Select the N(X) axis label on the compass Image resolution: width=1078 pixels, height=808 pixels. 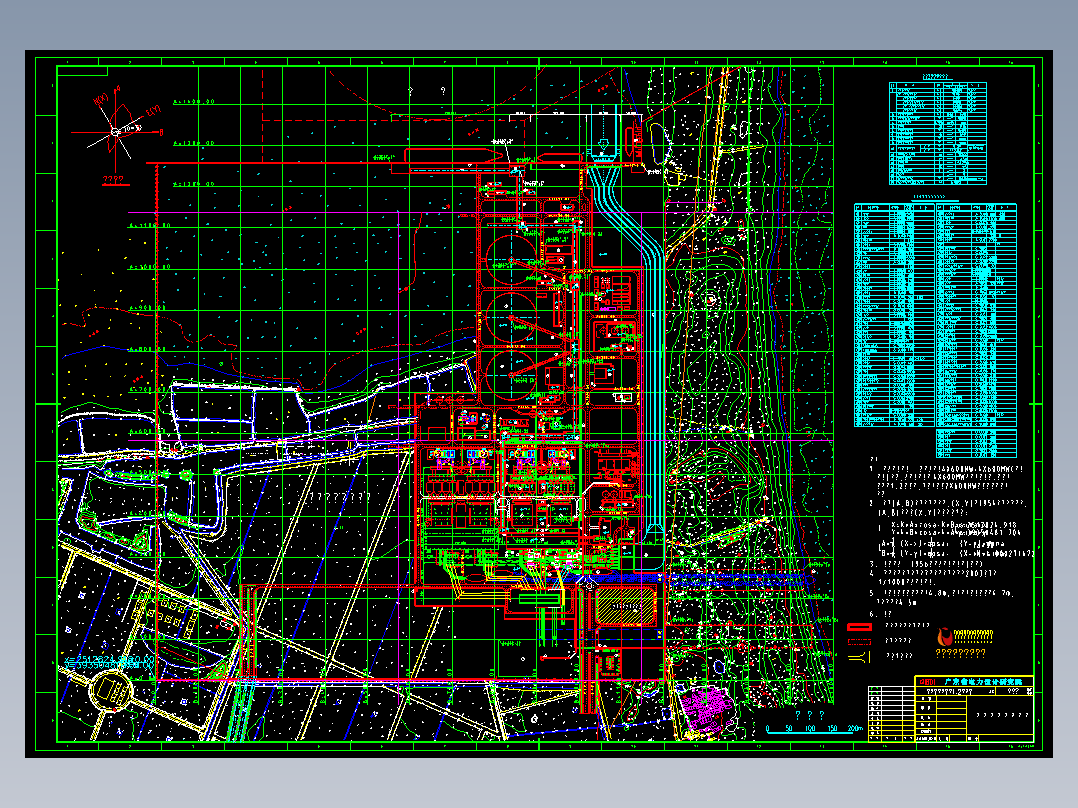point(102,98)
